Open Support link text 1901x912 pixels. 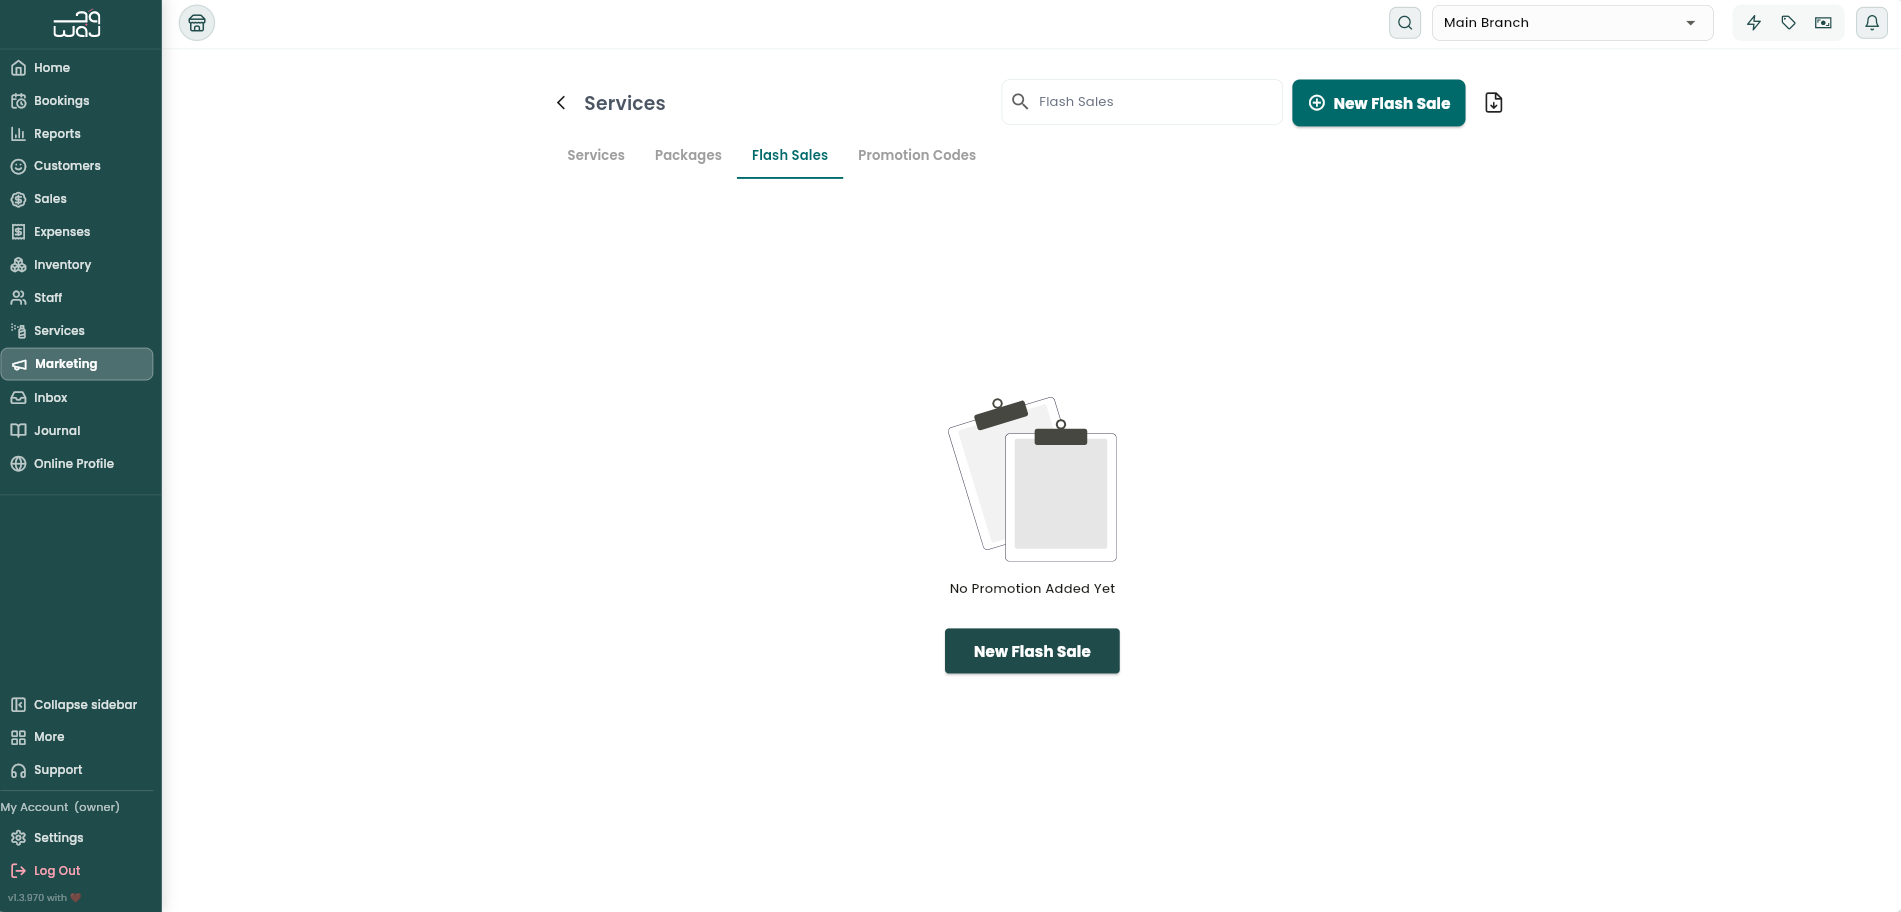(x=58, y=770)
